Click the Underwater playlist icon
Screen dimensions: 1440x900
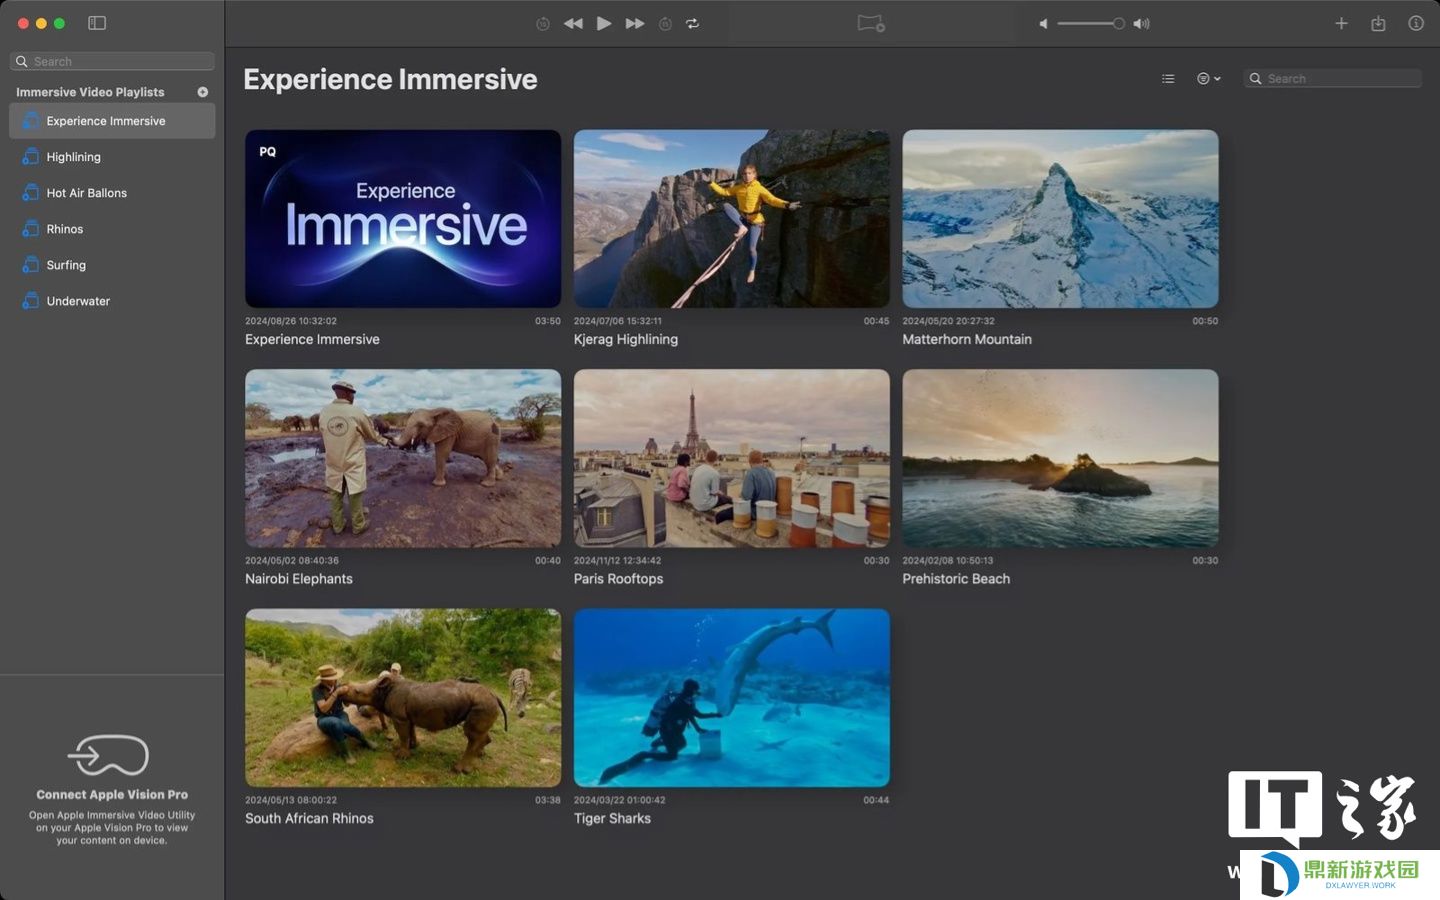point(31,301)
